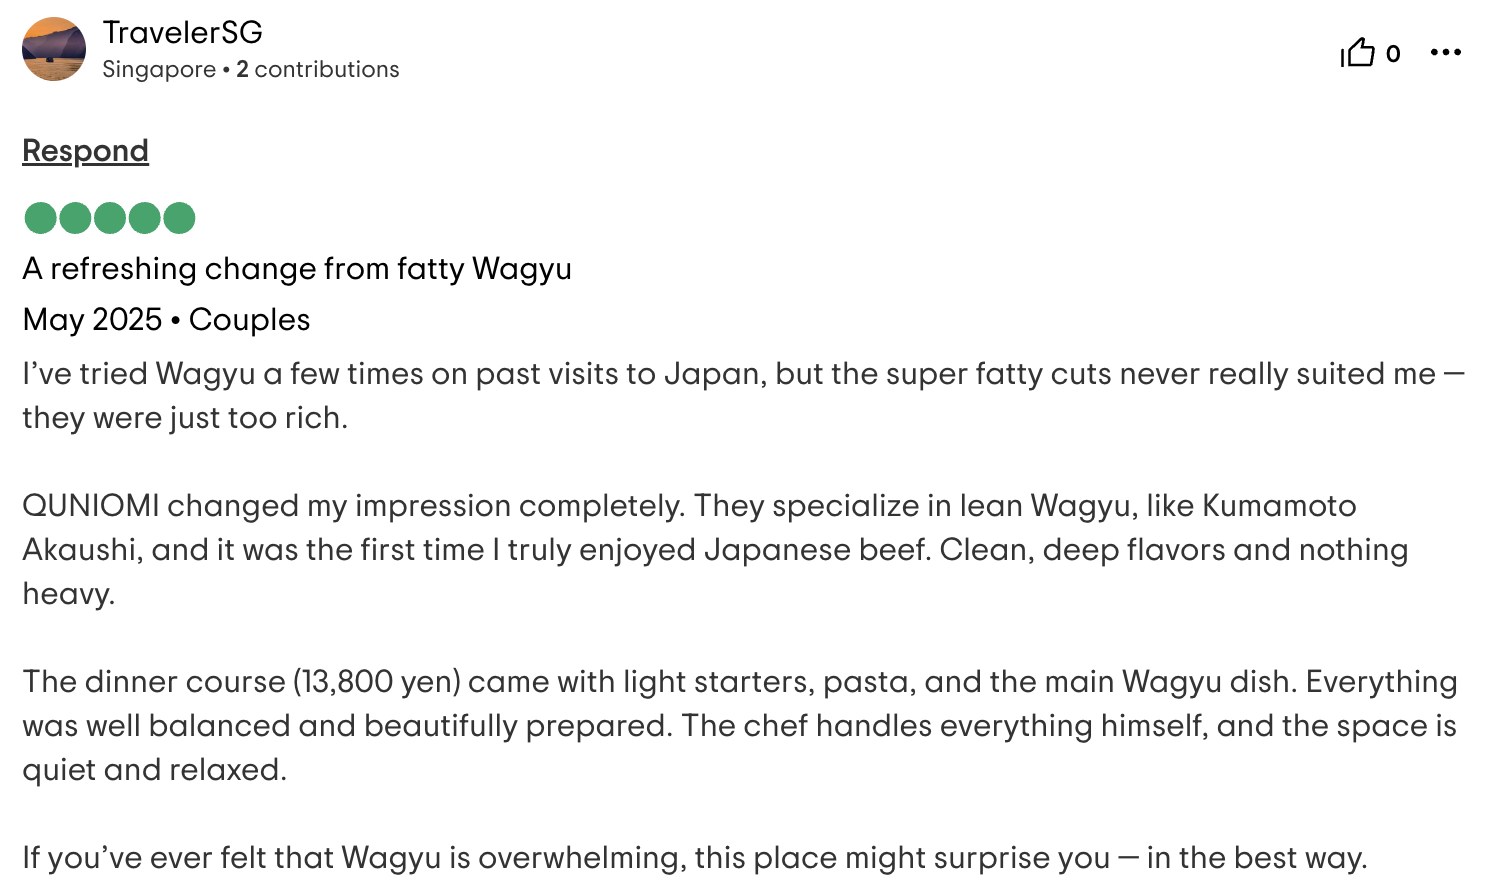Click the thumbs-up helpful icon
The image size is (1508, 888).
[1358, 52]
